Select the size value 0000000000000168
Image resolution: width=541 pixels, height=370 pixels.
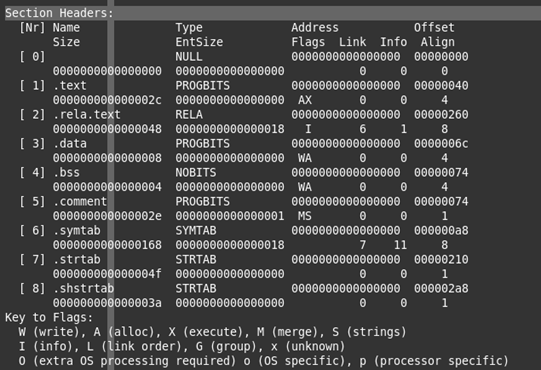pyautogui.click(x=107, y=245)
